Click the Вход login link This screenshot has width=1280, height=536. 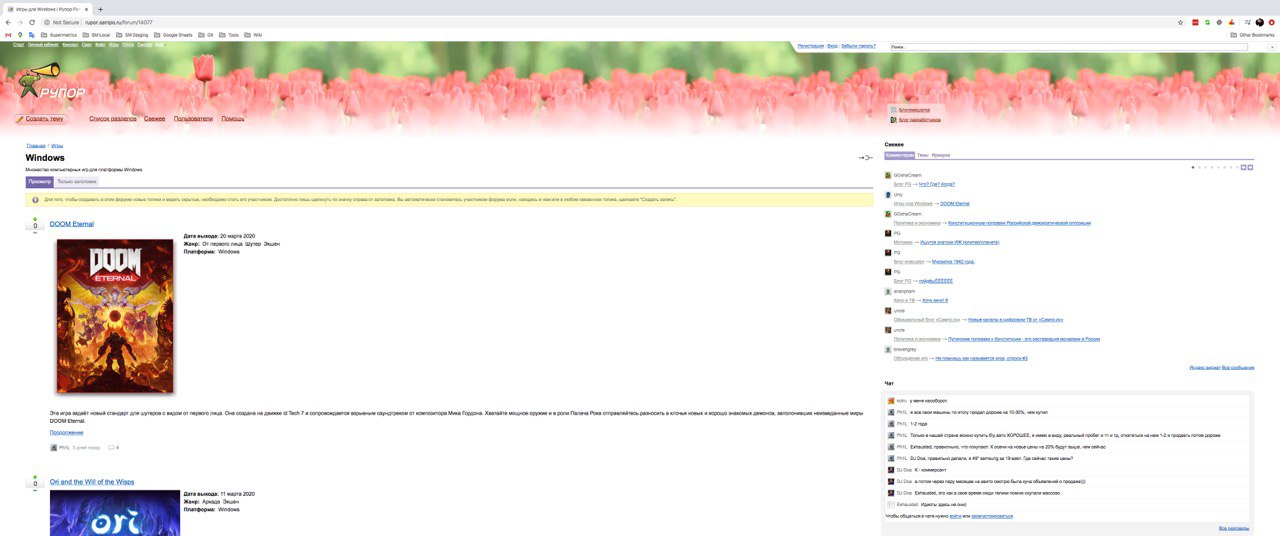(x=833, y=46)
